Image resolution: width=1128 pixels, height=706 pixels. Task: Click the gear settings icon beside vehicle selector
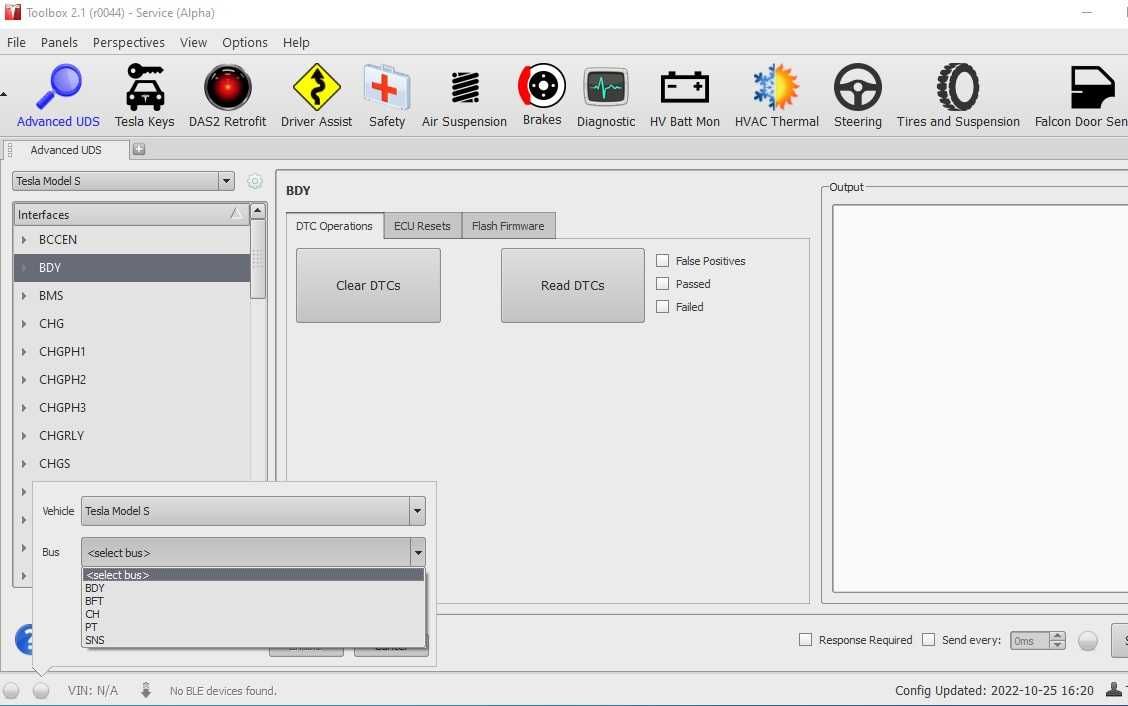pyautogui.click(x=255, y=181)
